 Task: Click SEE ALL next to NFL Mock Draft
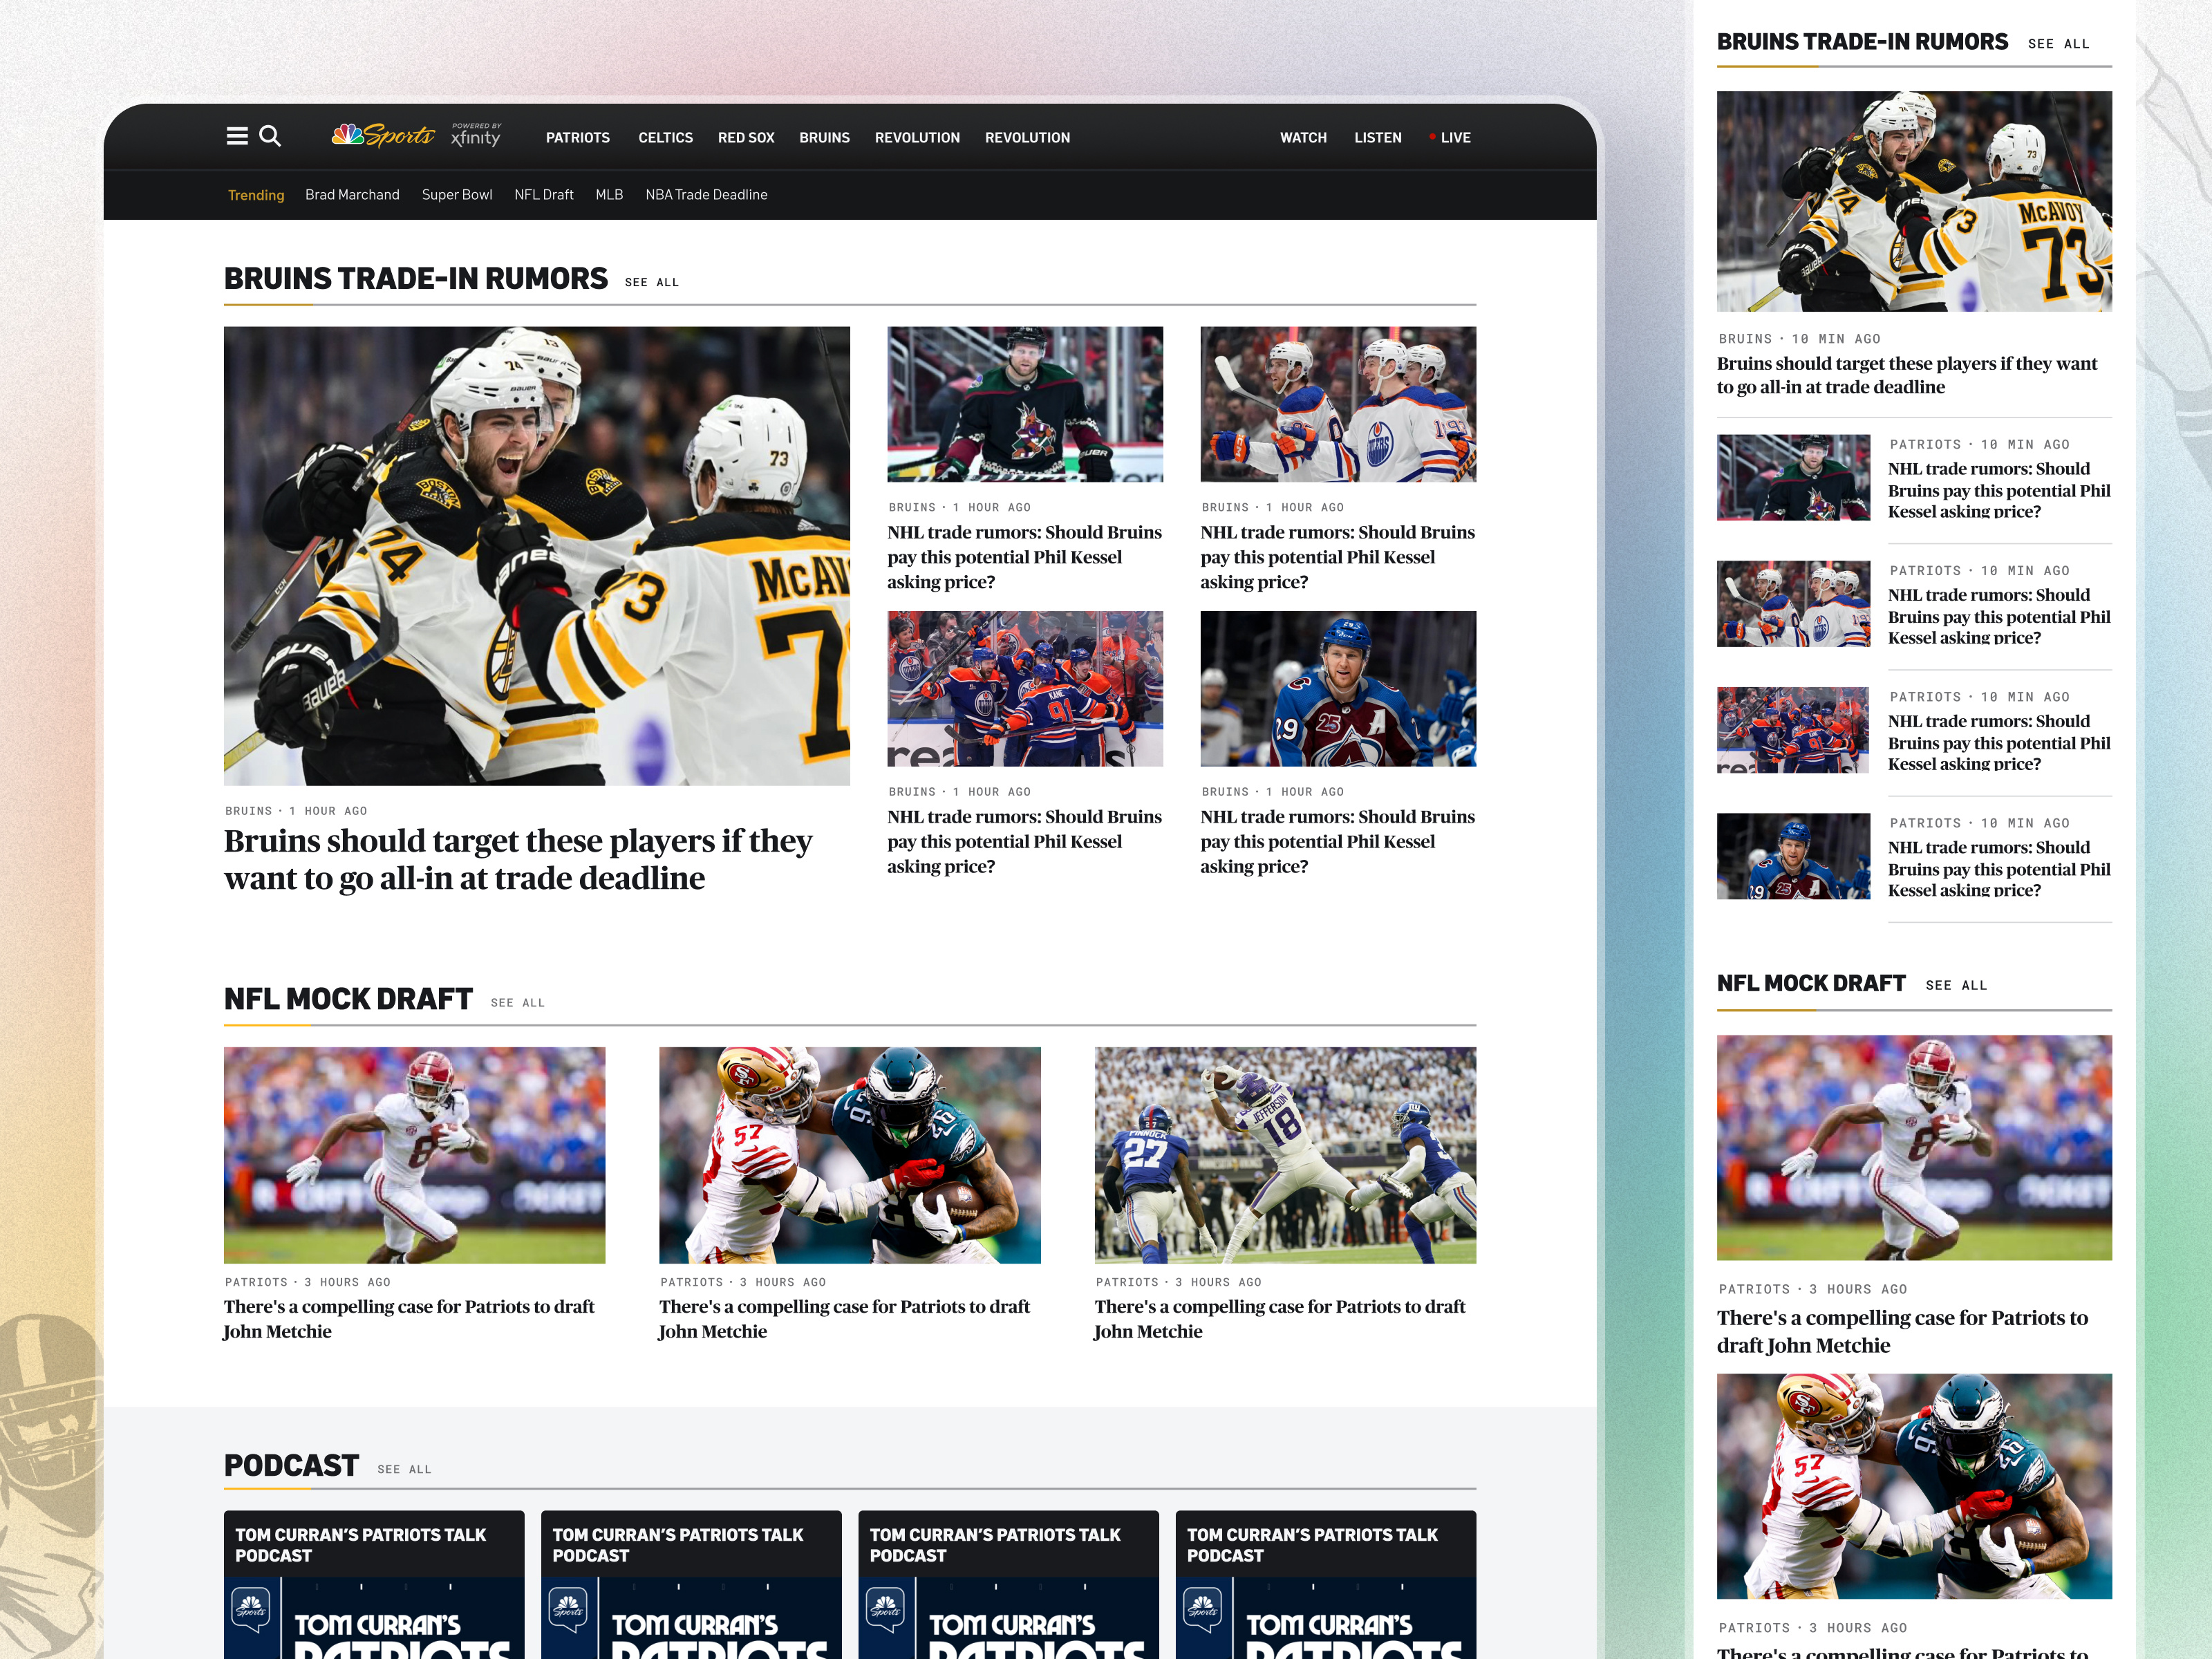pyautogui.click(x=517, y=1002)
